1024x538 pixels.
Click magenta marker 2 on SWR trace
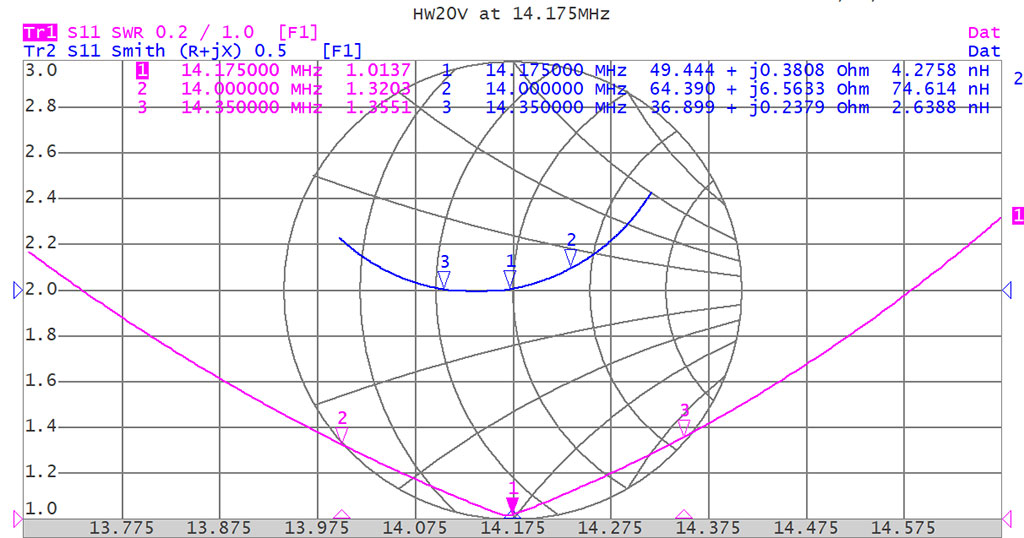[x=342, y=435]
